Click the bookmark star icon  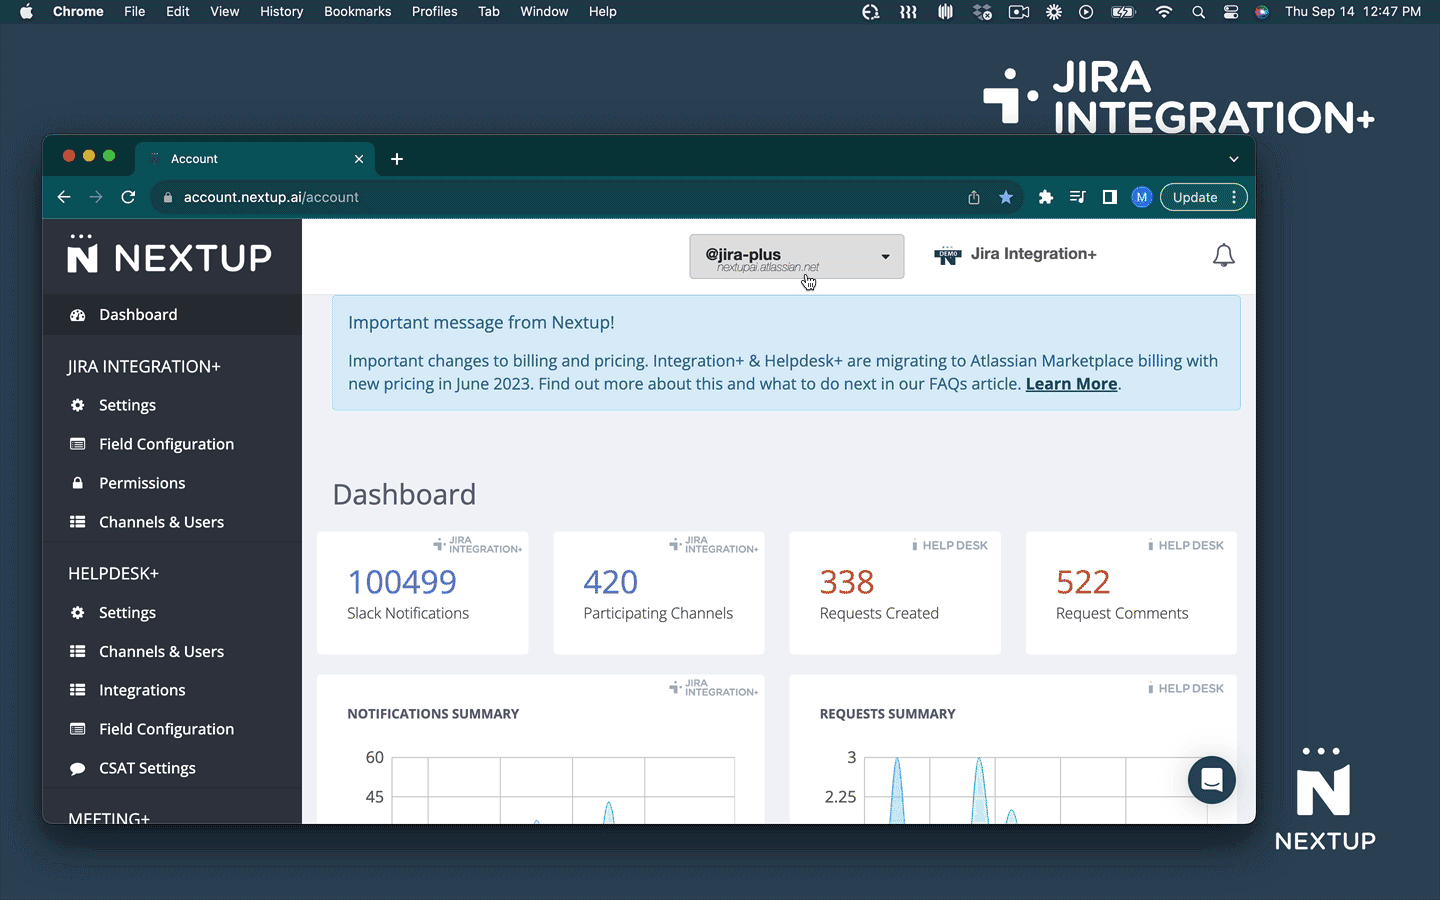pyautogui.click(x=1006, y=197)
